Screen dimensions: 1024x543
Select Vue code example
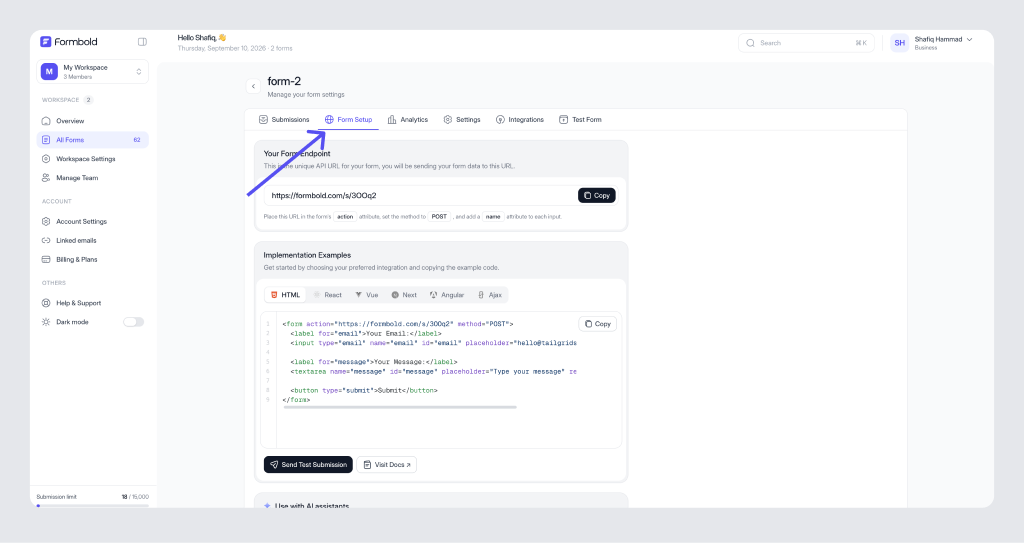(366, 295)
